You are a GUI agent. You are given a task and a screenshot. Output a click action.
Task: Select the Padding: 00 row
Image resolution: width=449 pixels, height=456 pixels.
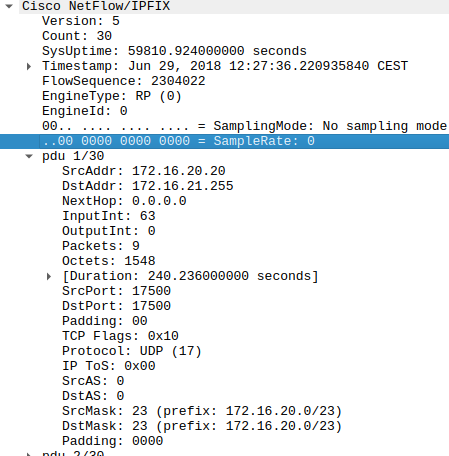(105, 321)
